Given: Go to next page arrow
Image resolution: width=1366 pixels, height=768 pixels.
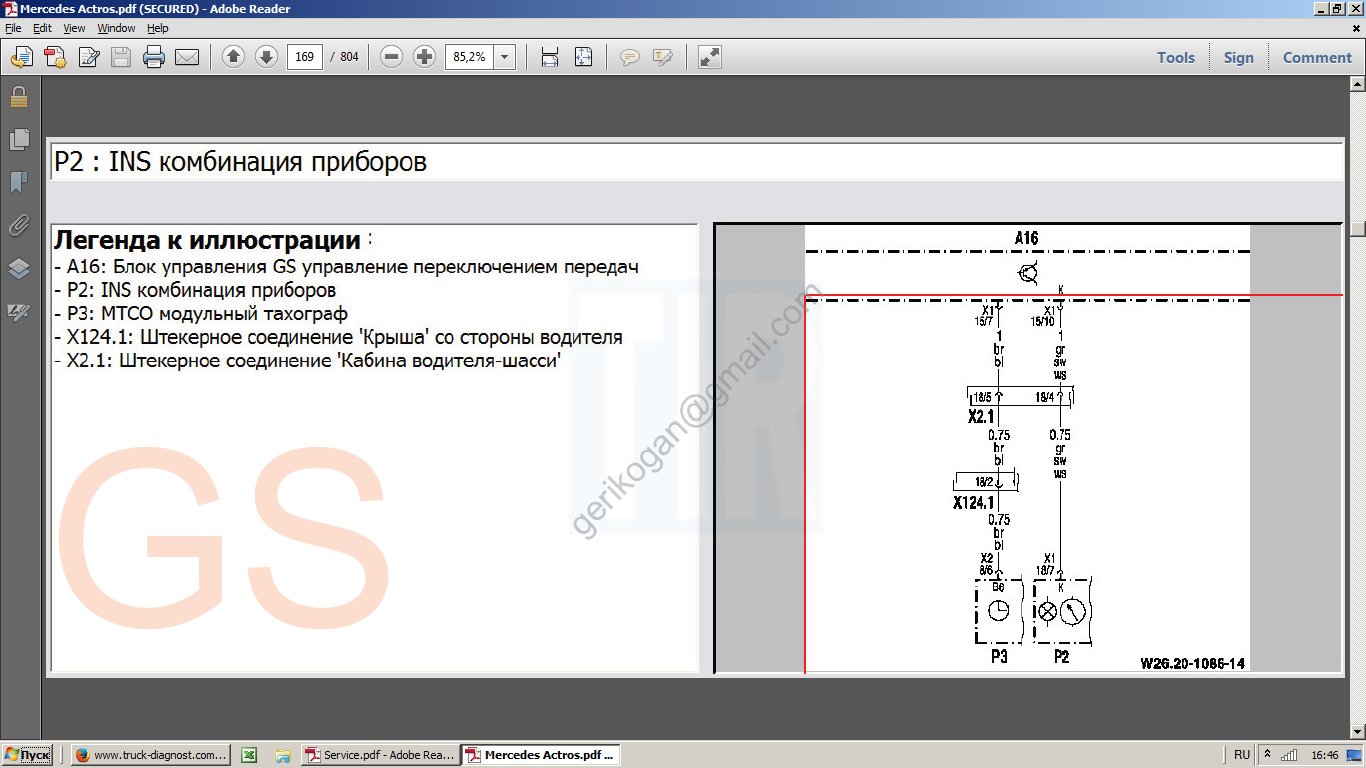Looking at the screenshot, I should pos(266,57).
